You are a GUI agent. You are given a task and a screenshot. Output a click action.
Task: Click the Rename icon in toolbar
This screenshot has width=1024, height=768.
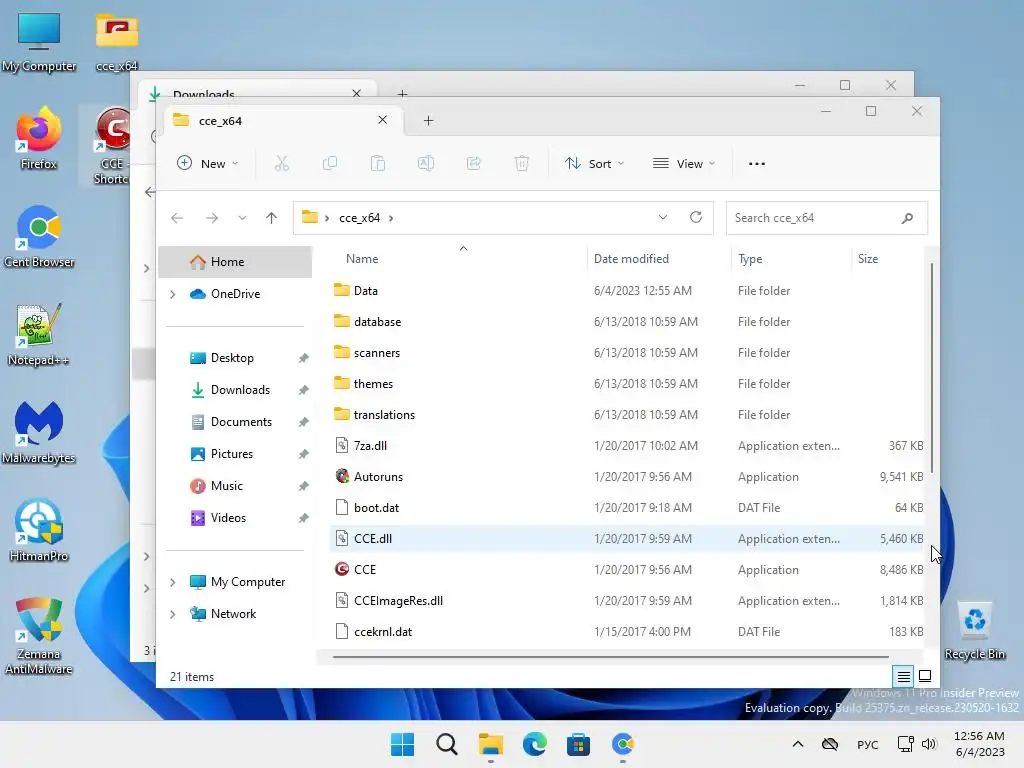point(426,163)
